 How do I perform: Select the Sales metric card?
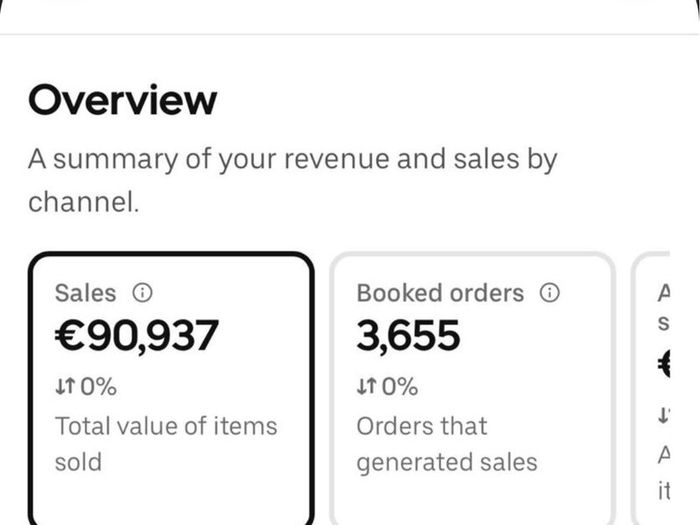click(x=171, y=388)
